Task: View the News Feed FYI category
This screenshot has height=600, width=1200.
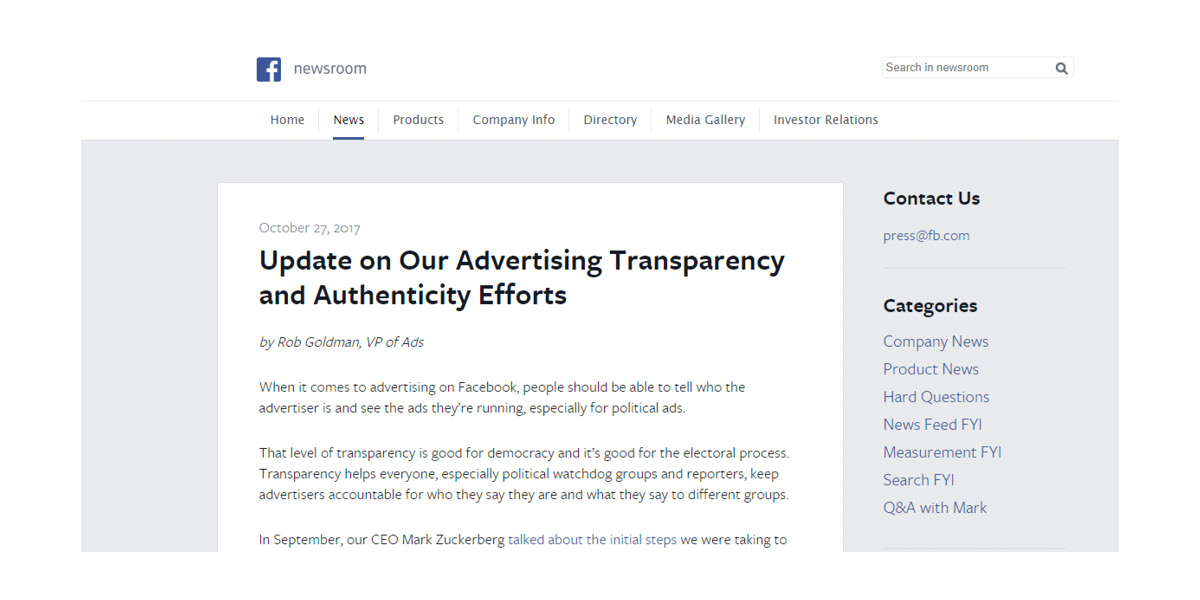Action: point(932,425)
